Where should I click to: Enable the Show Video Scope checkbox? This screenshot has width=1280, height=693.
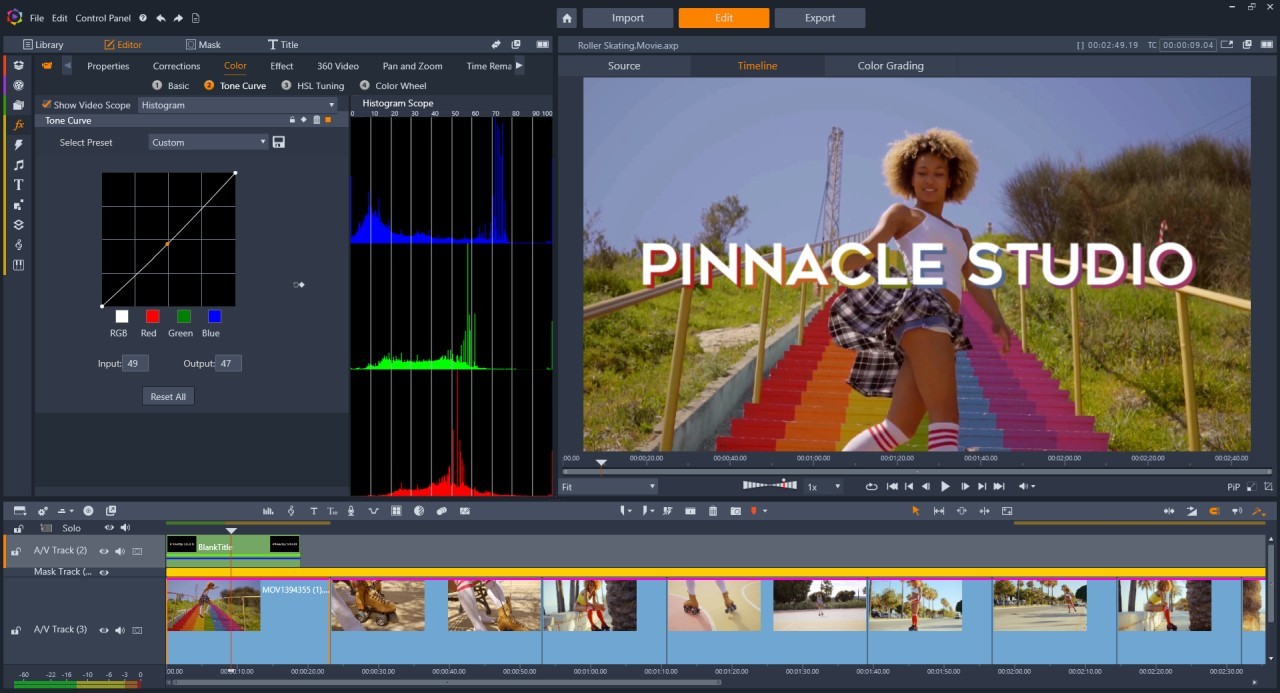45,104
